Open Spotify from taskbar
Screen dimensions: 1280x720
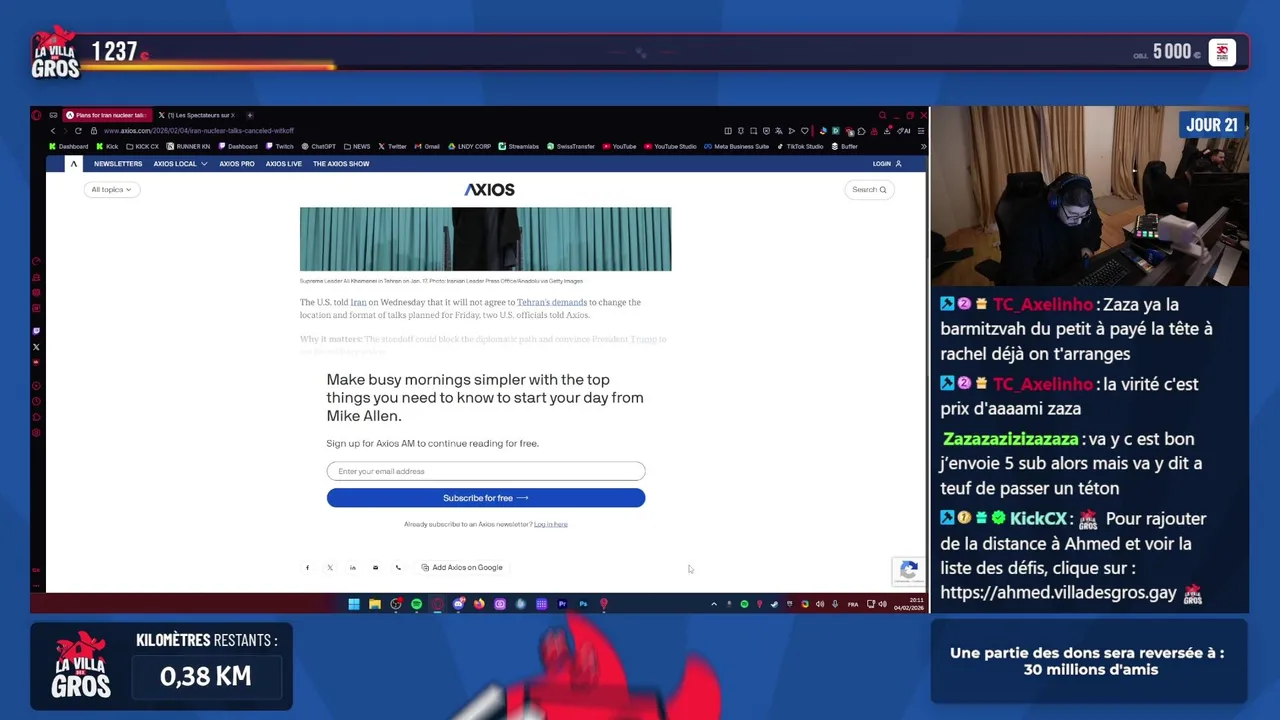[417, 604]
